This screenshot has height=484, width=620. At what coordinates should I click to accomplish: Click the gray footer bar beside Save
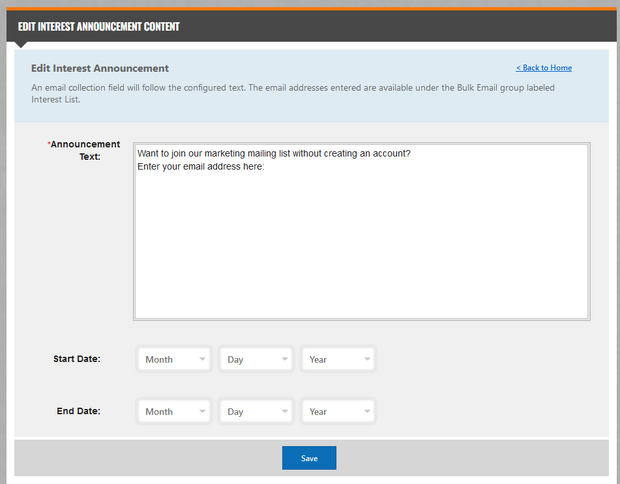tap(480, 458)
